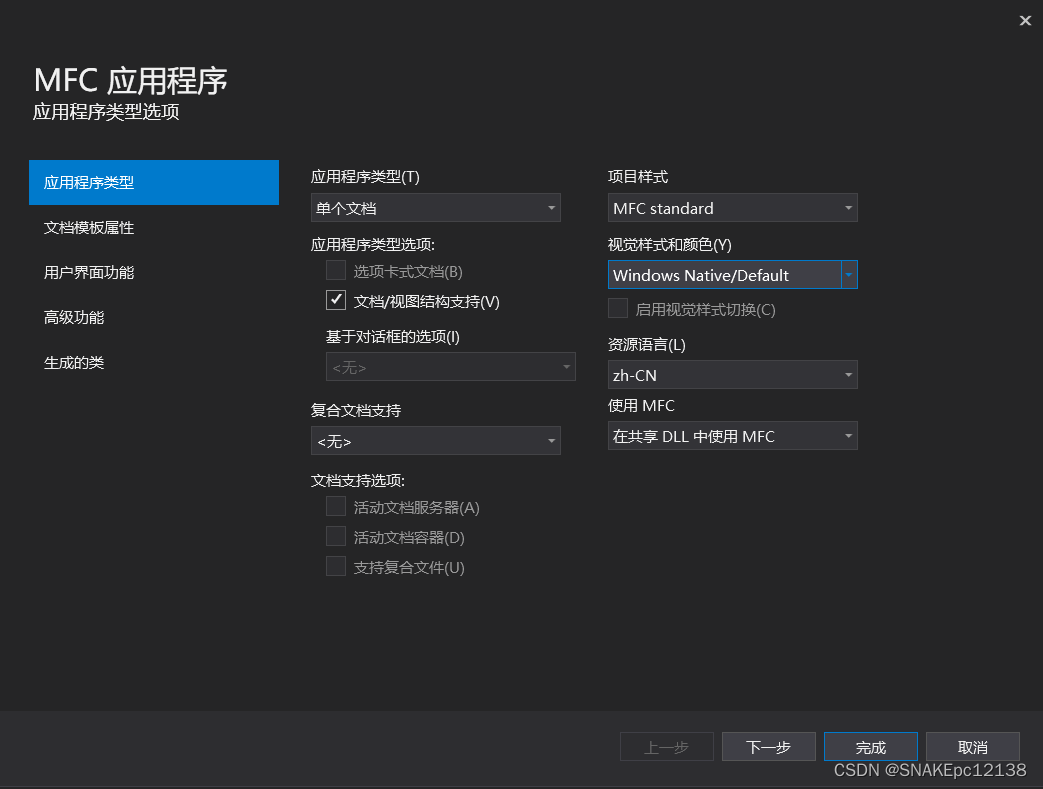The width and height of the screenshot is (1043, 789).
Task: Click the 取消 button to exit
Action: 972,746
